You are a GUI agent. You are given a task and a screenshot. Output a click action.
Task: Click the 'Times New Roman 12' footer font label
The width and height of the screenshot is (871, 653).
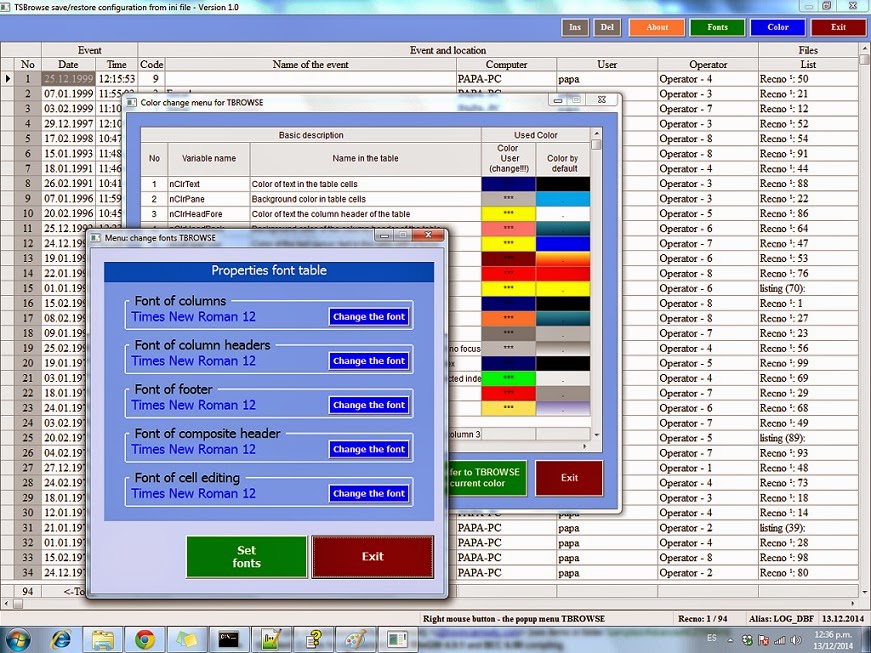[193, 405]
